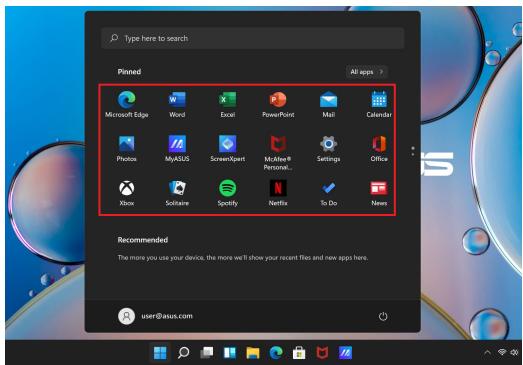Open MyASUS from the taskbar
The width and height of the screenshot is (523, 365).
(345, 353)
